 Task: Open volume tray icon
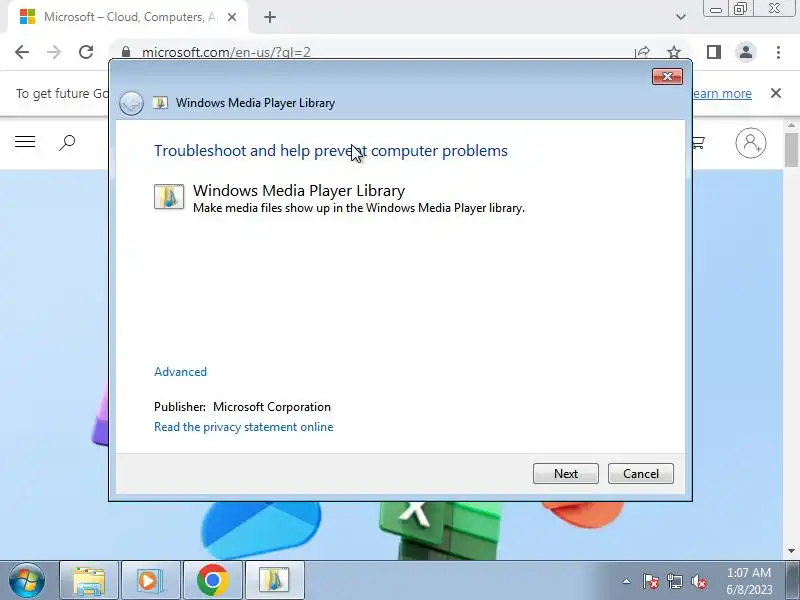698,581
